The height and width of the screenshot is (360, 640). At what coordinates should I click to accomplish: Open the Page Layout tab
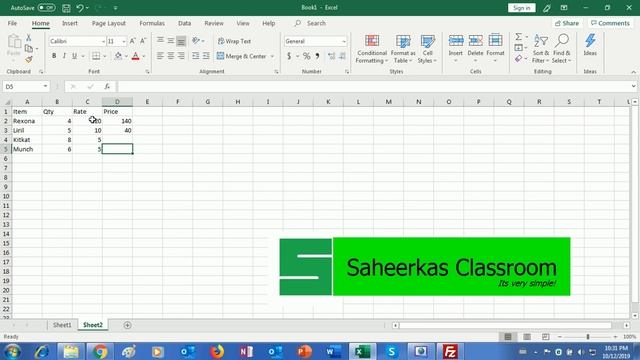tap(109, 23)
